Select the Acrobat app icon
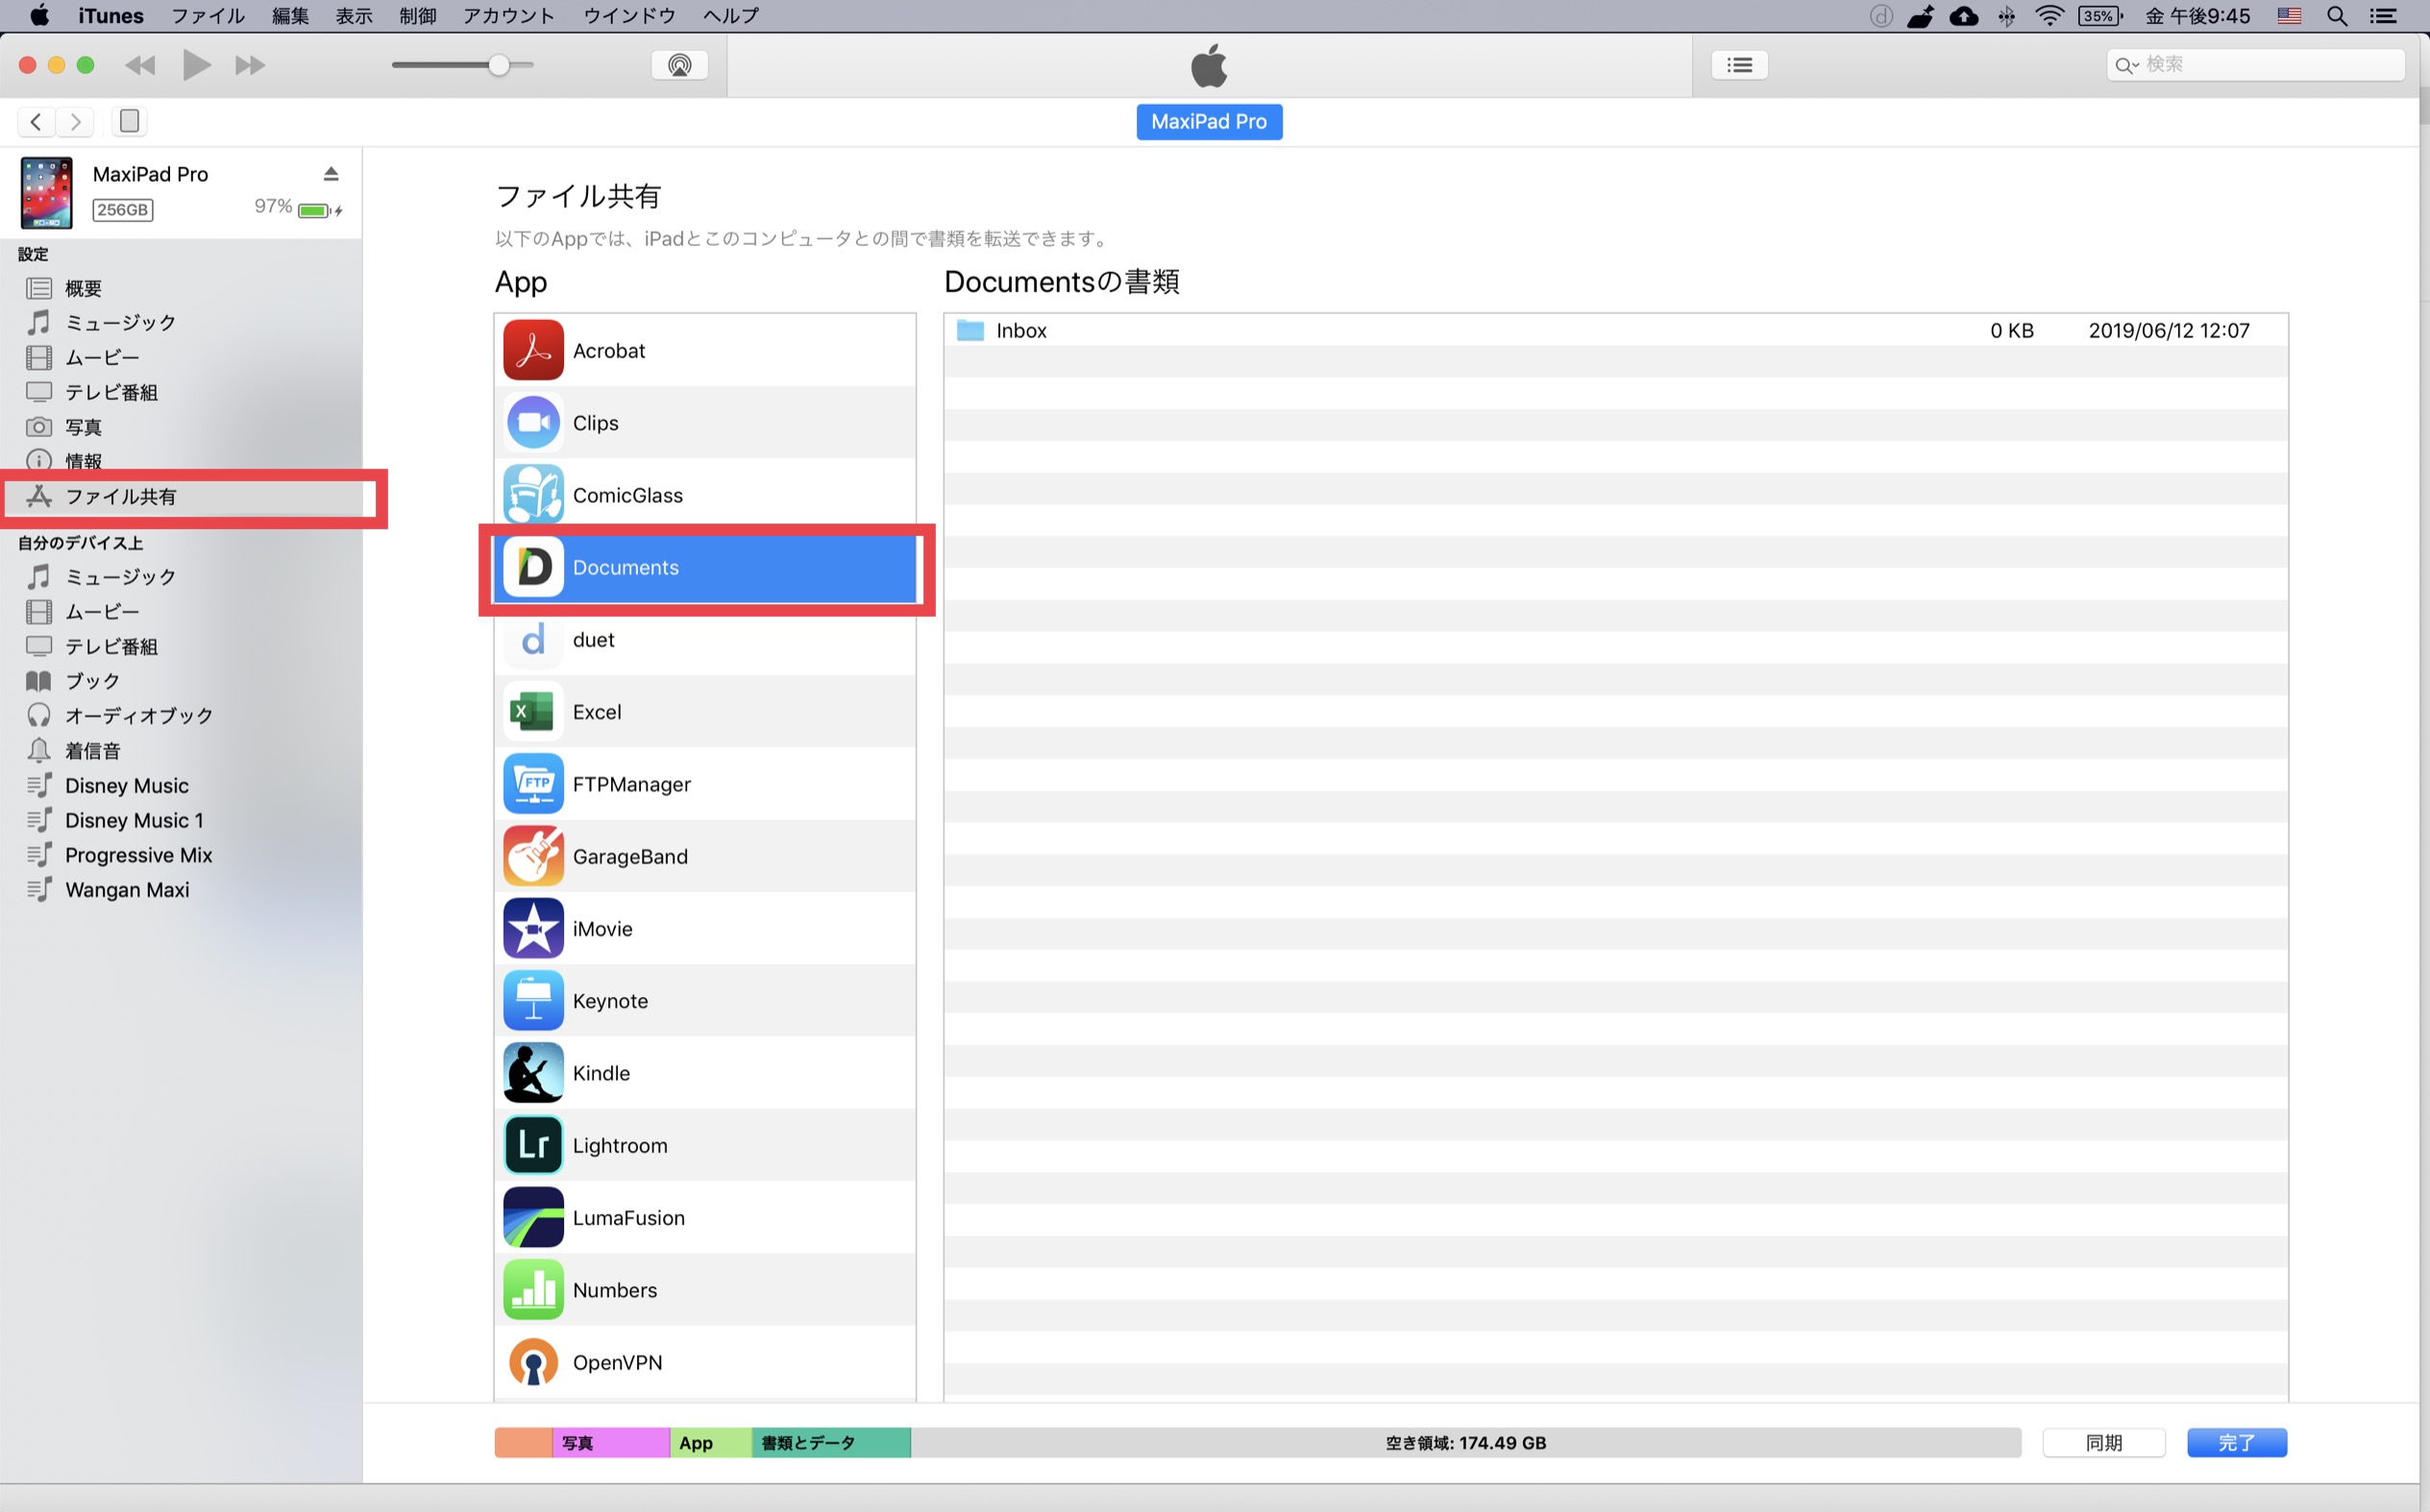Image resolution: width=2430 pixels, height=1512 pixels. tap(533, 351)
